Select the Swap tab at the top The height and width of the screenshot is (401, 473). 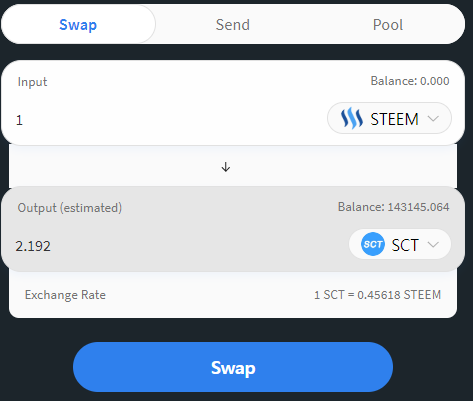(x=78, y=25)
